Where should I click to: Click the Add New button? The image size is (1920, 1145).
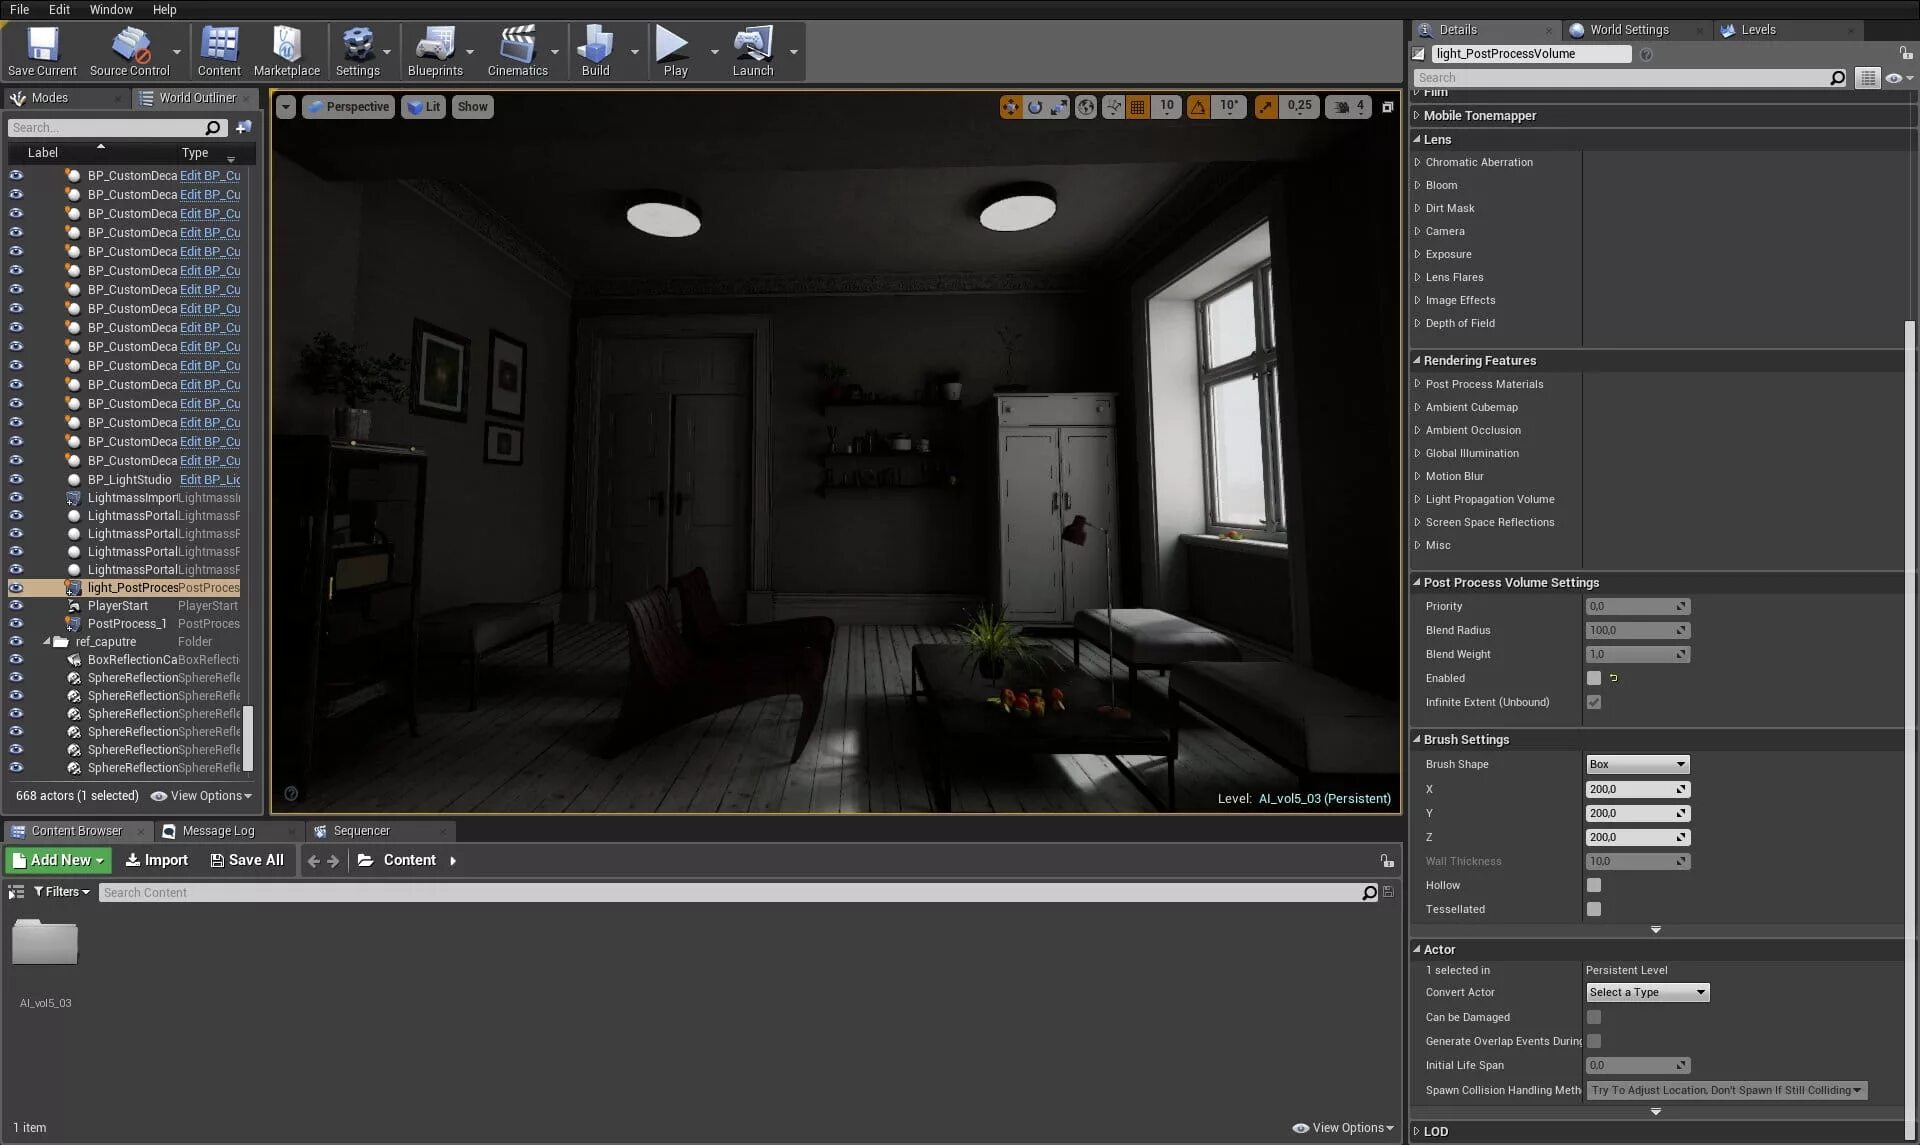[58, 860]
